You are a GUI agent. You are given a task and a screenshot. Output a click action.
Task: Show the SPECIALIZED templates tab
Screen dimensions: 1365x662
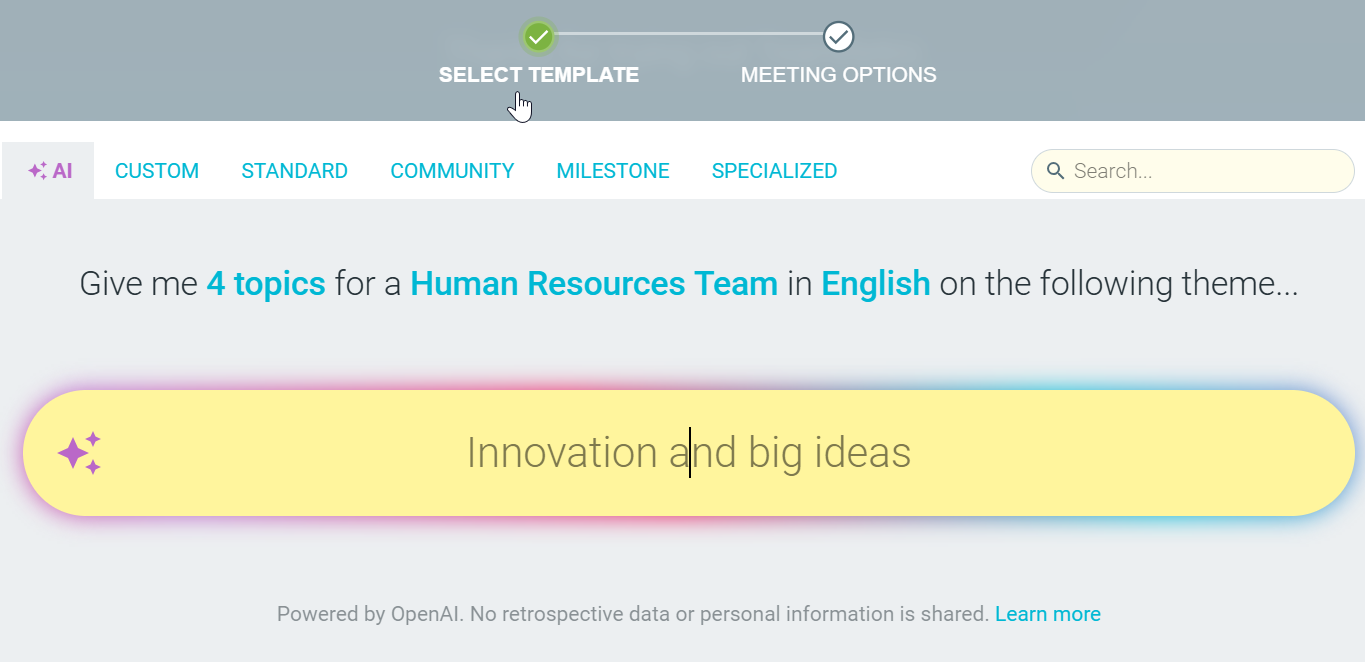coord(774,171)
